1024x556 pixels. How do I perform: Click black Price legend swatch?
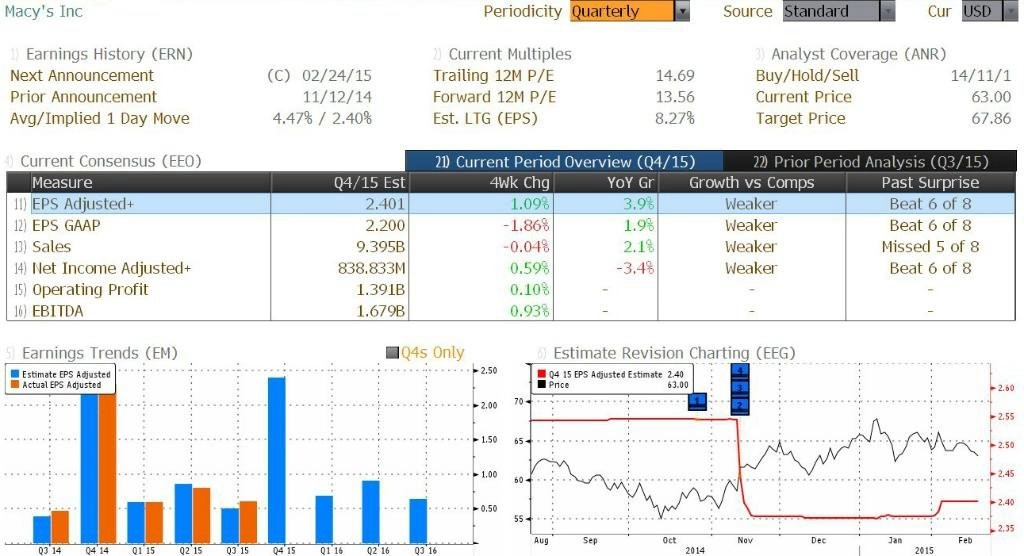(x=541, y=385)
